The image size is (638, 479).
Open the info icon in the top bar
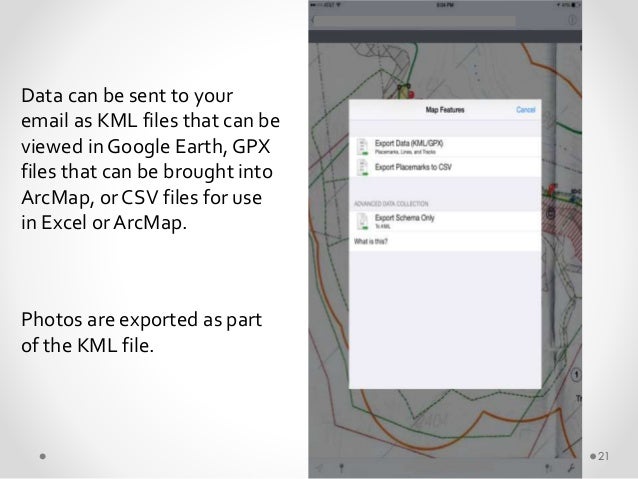(572, 20)
